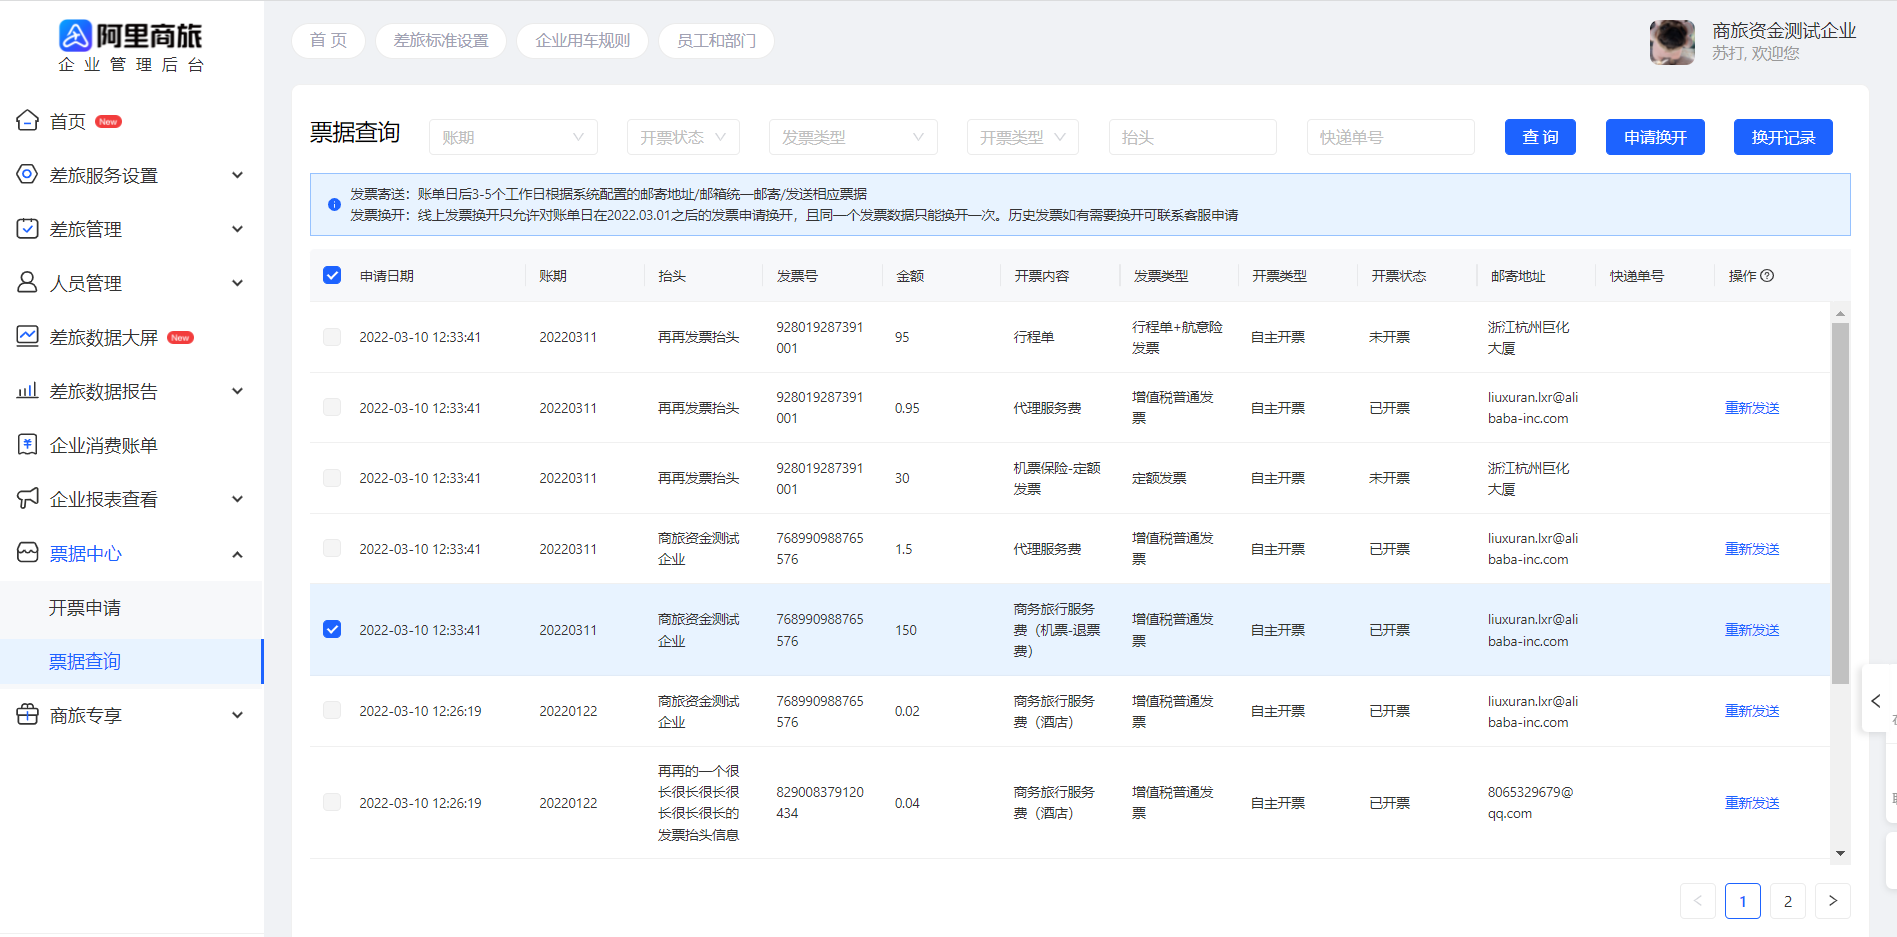Open the 开票状态 dropdown filter

tap(683, 137)
